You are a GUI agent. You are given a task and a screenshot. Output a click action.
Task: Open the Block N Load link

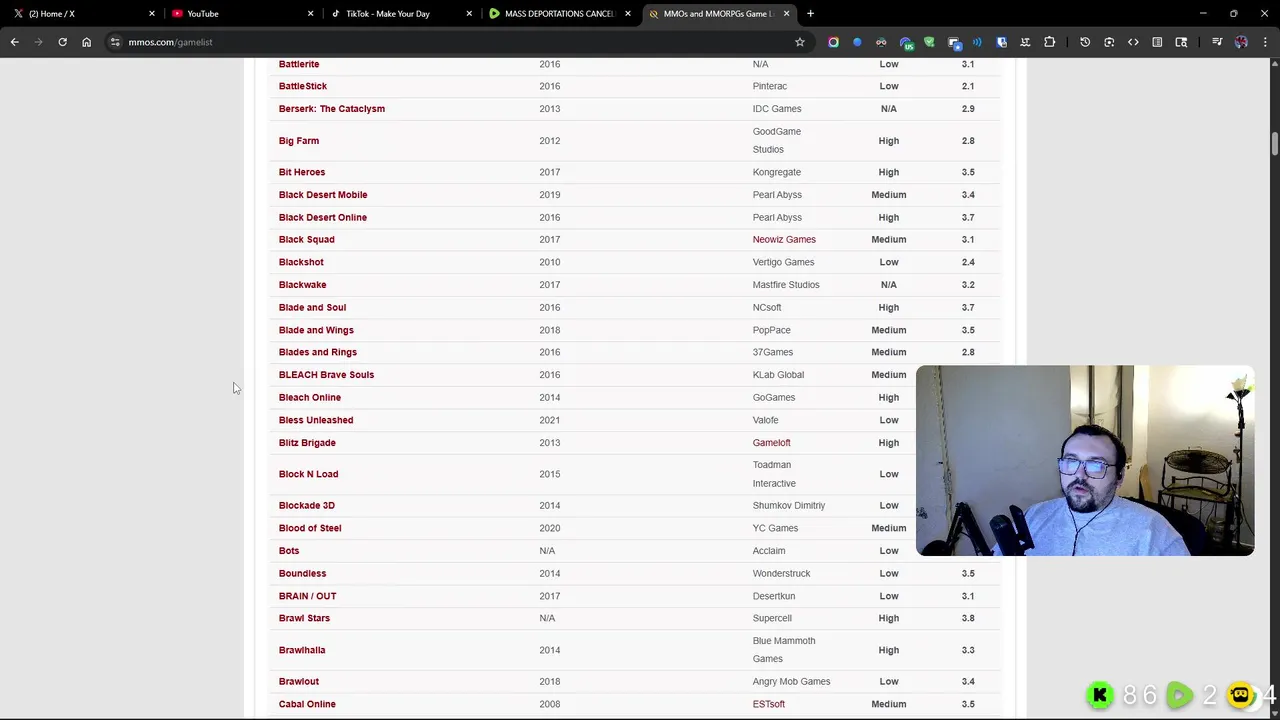pos(309,474)
